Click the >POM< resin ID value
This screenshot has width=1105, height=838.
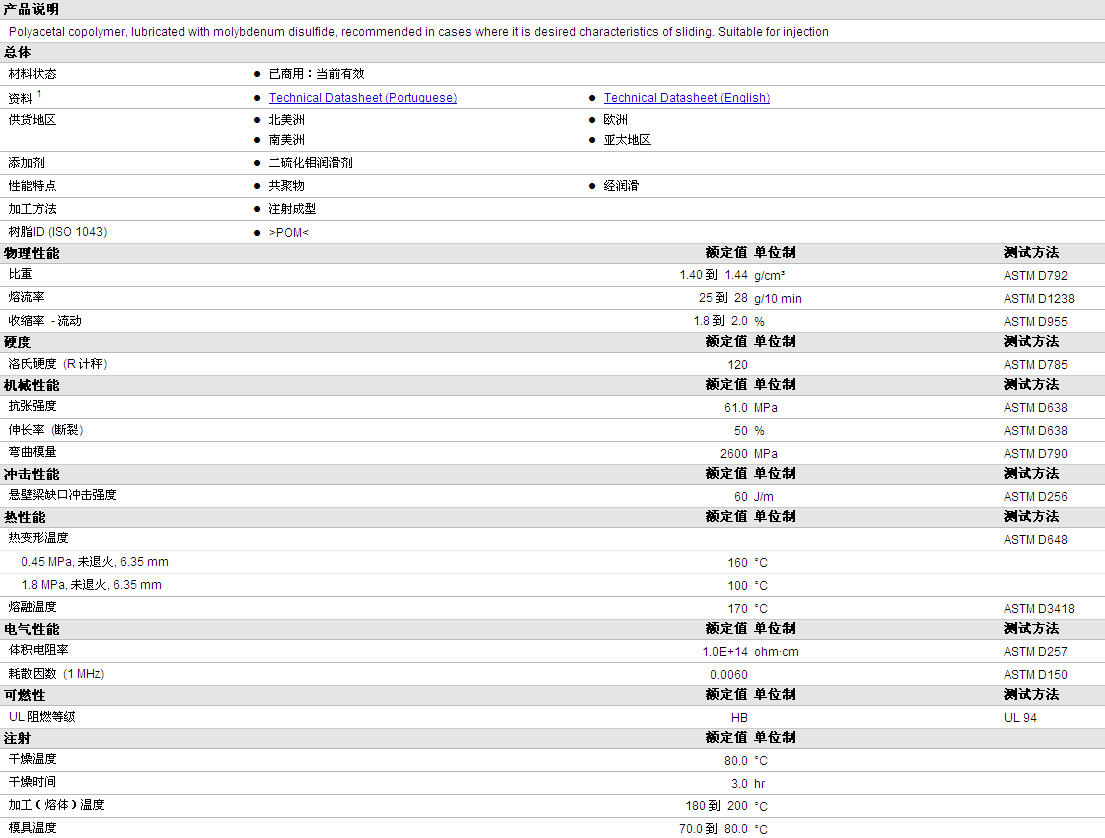click(288, 233)
